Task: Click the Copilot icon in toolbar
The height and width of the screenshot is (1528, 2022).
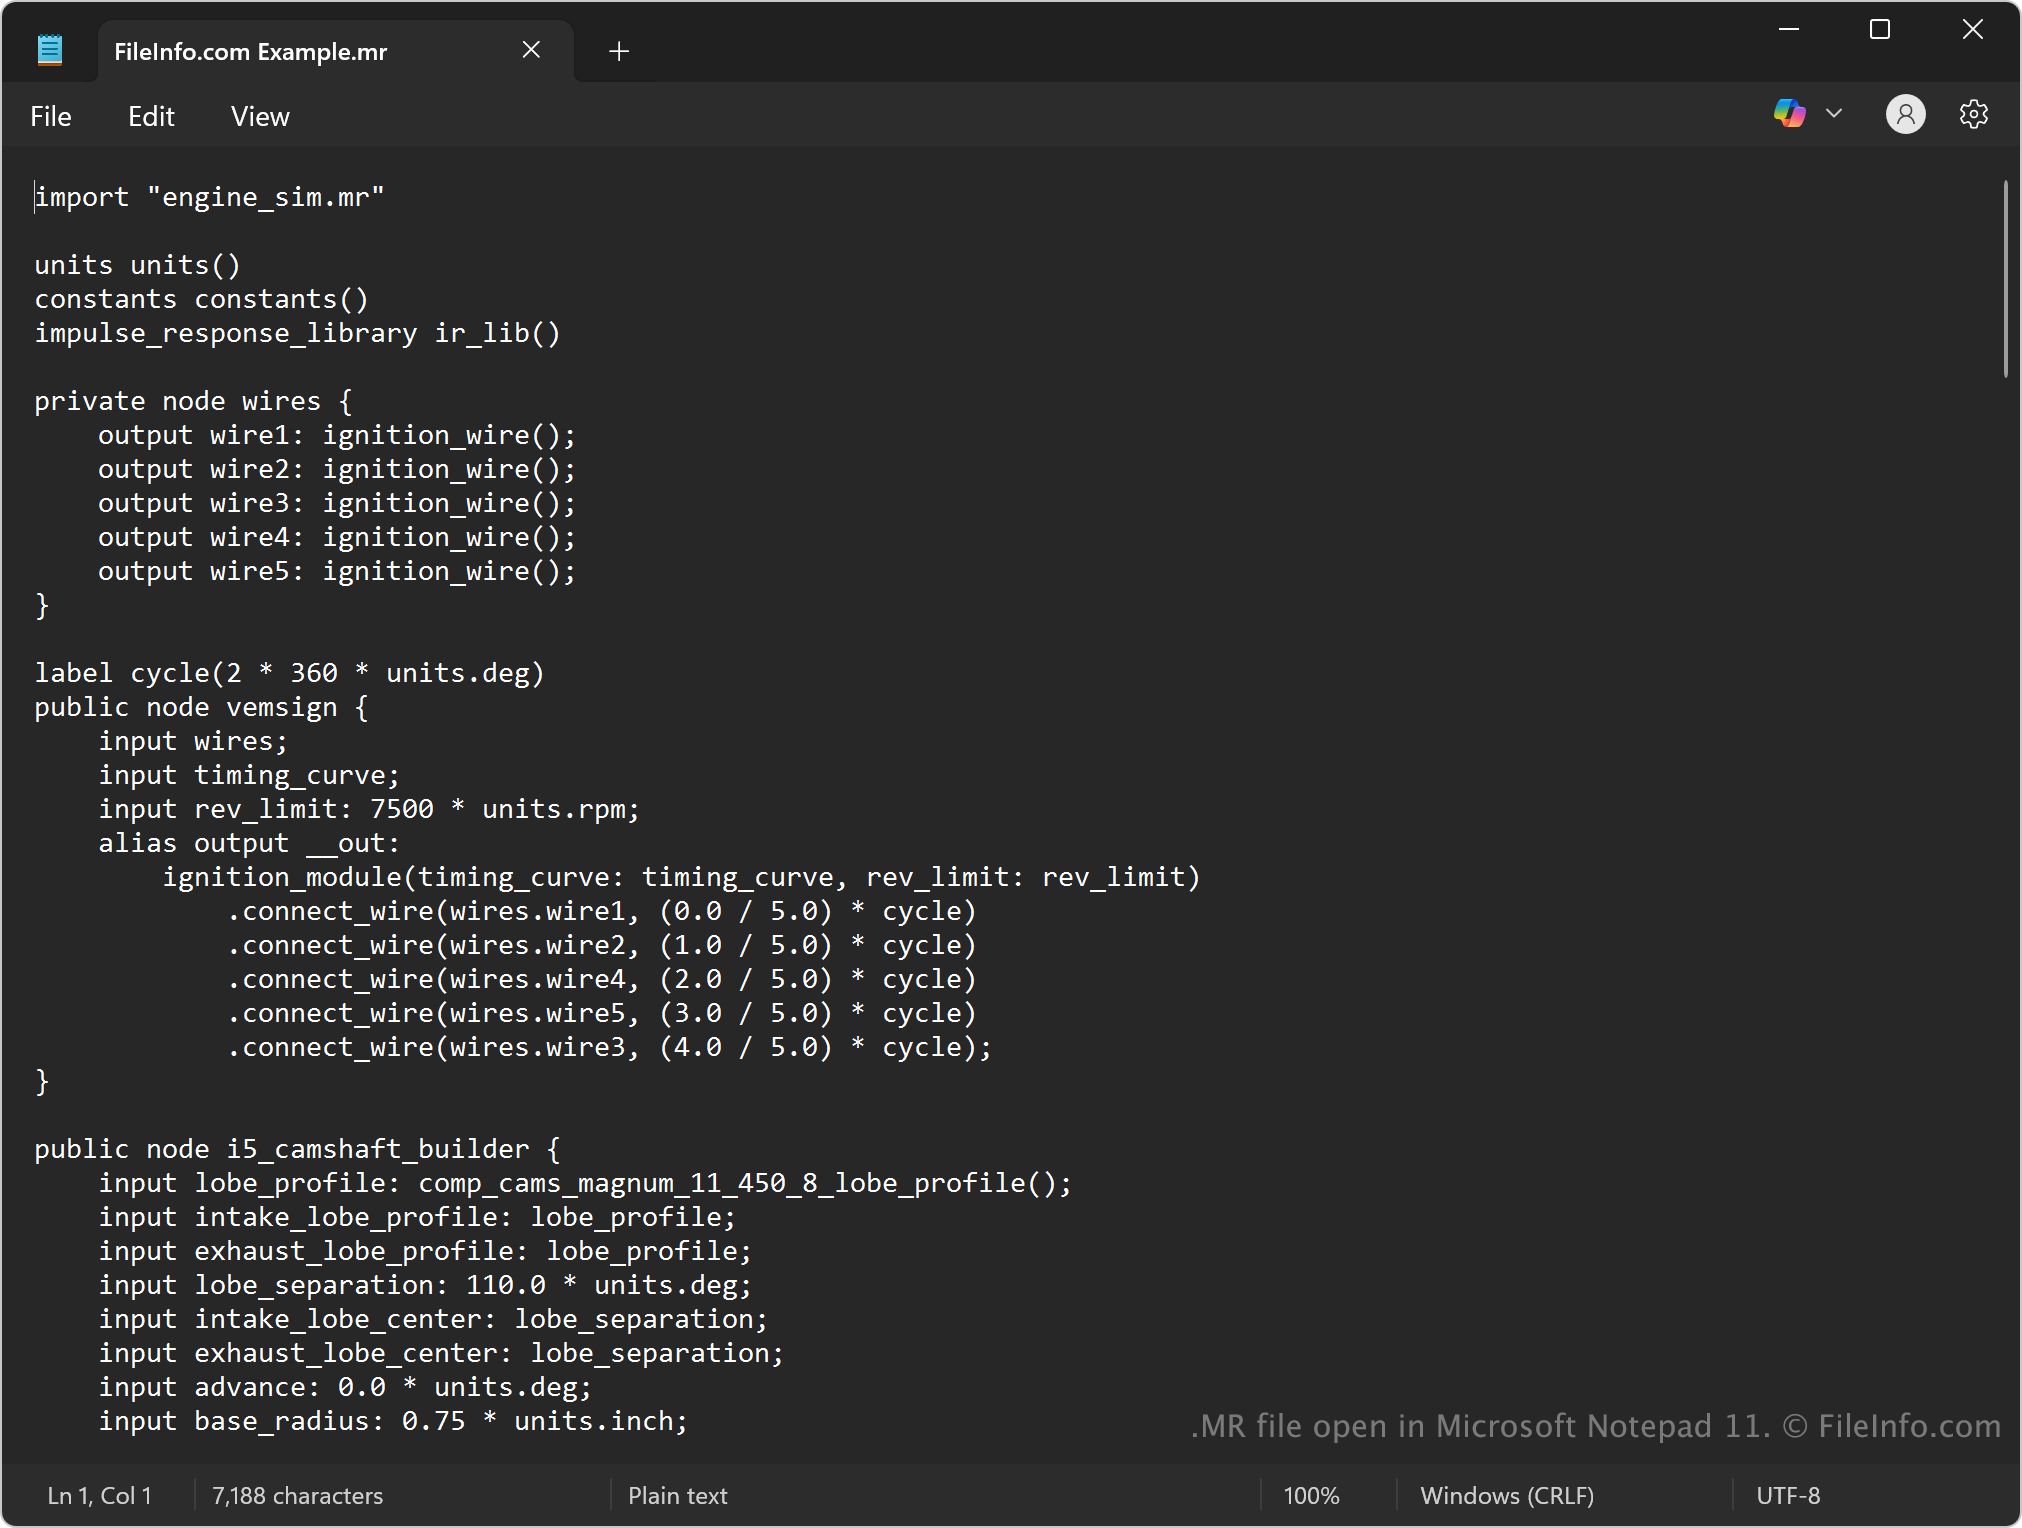Action: 1789,114
